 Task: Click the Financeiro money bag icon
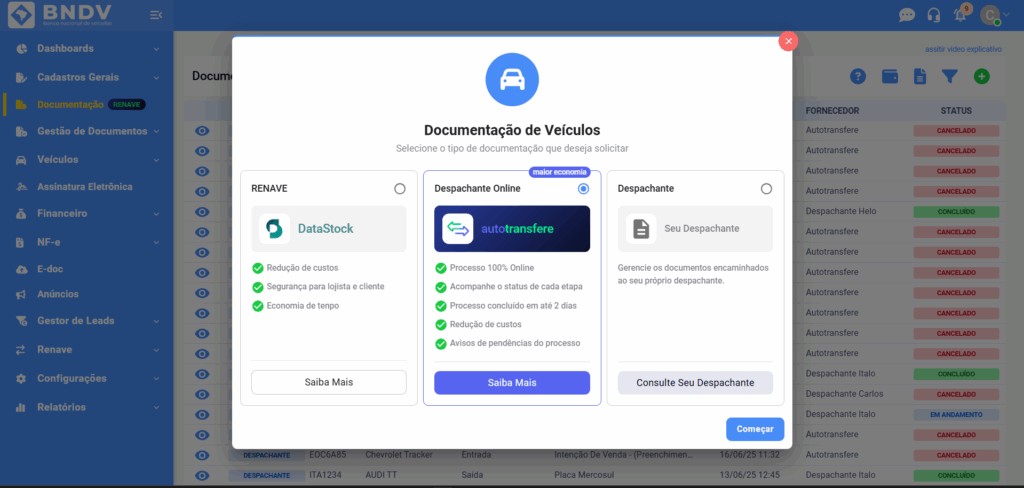21,214
